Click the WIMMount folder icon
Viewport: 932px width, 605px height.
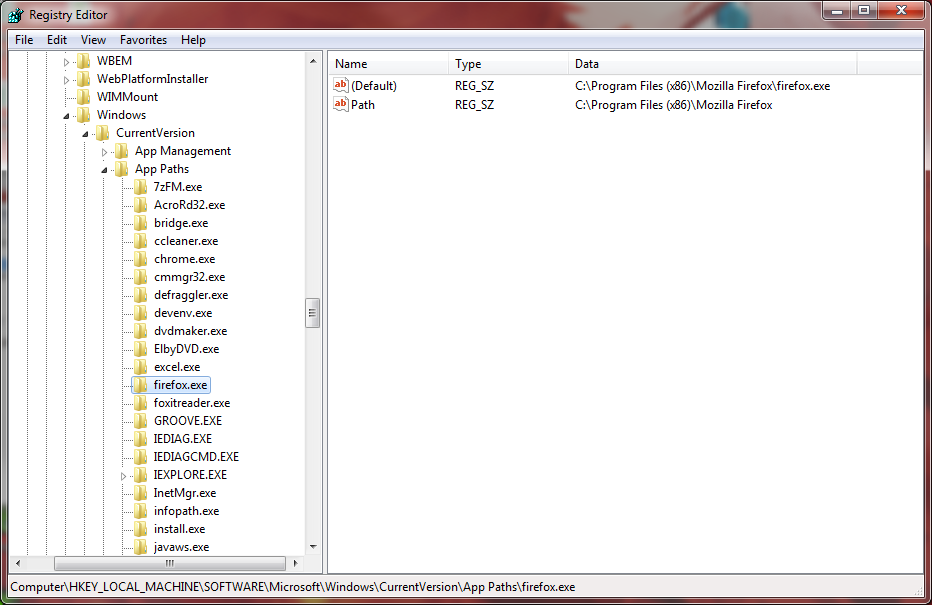click(84, 97)
